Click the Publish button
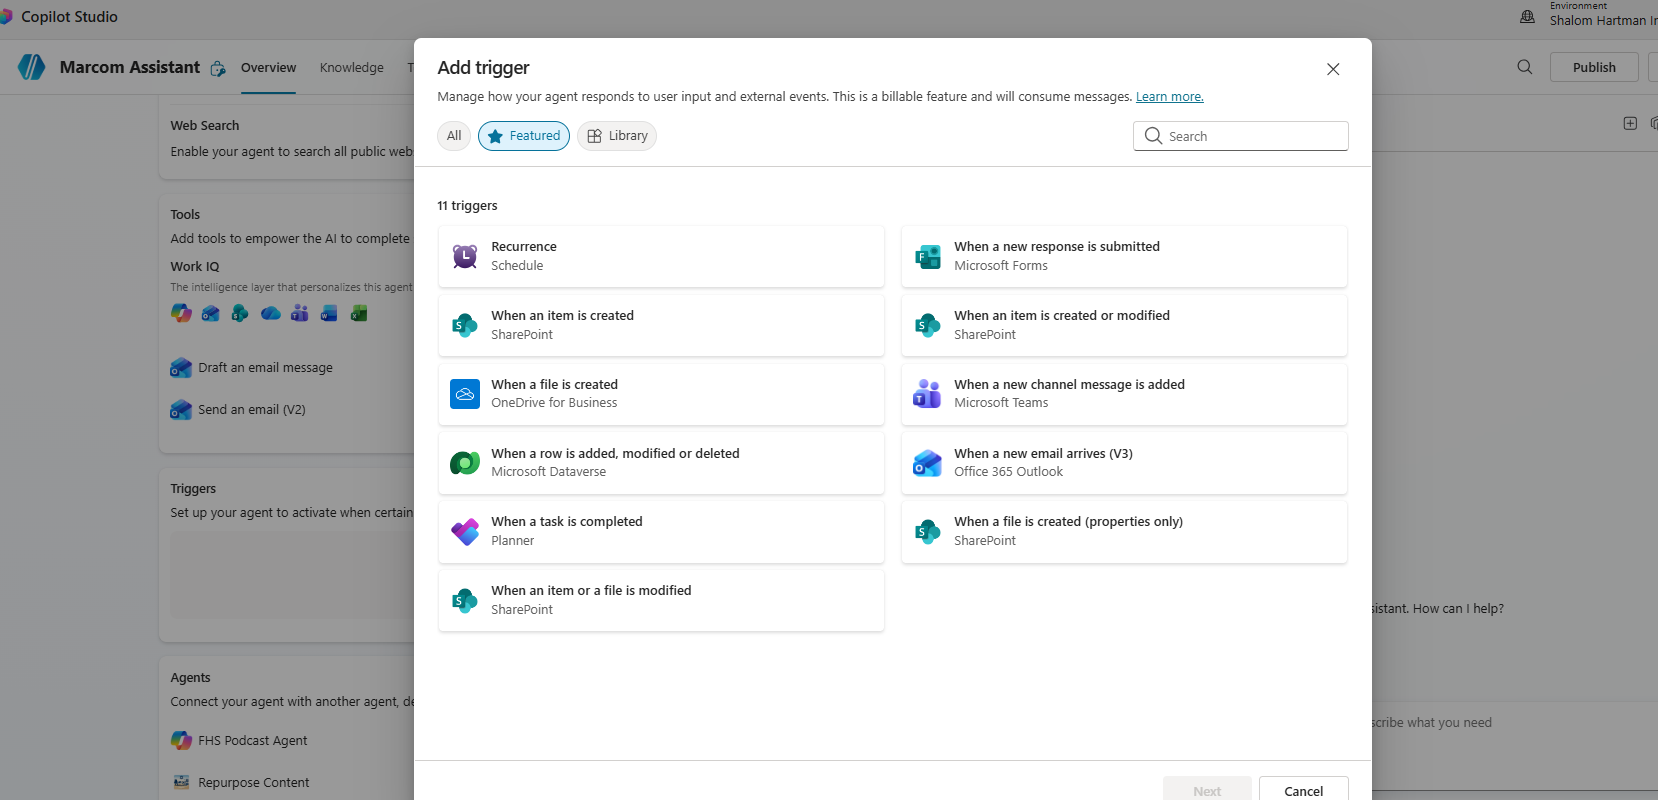The height and width of the screenshot is (800, 1658). click(x=1594, y=67)
